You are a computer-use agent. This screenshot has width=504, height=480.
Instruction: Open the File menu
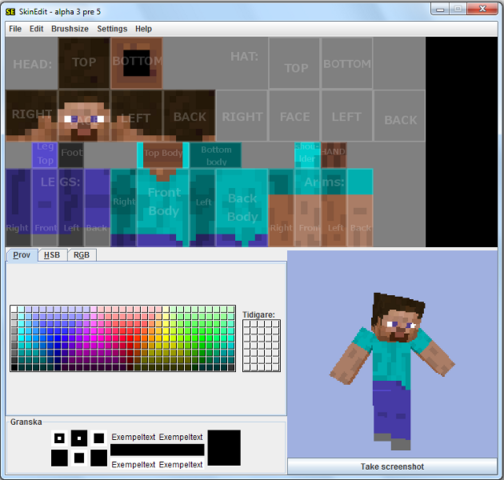(15, 29)
